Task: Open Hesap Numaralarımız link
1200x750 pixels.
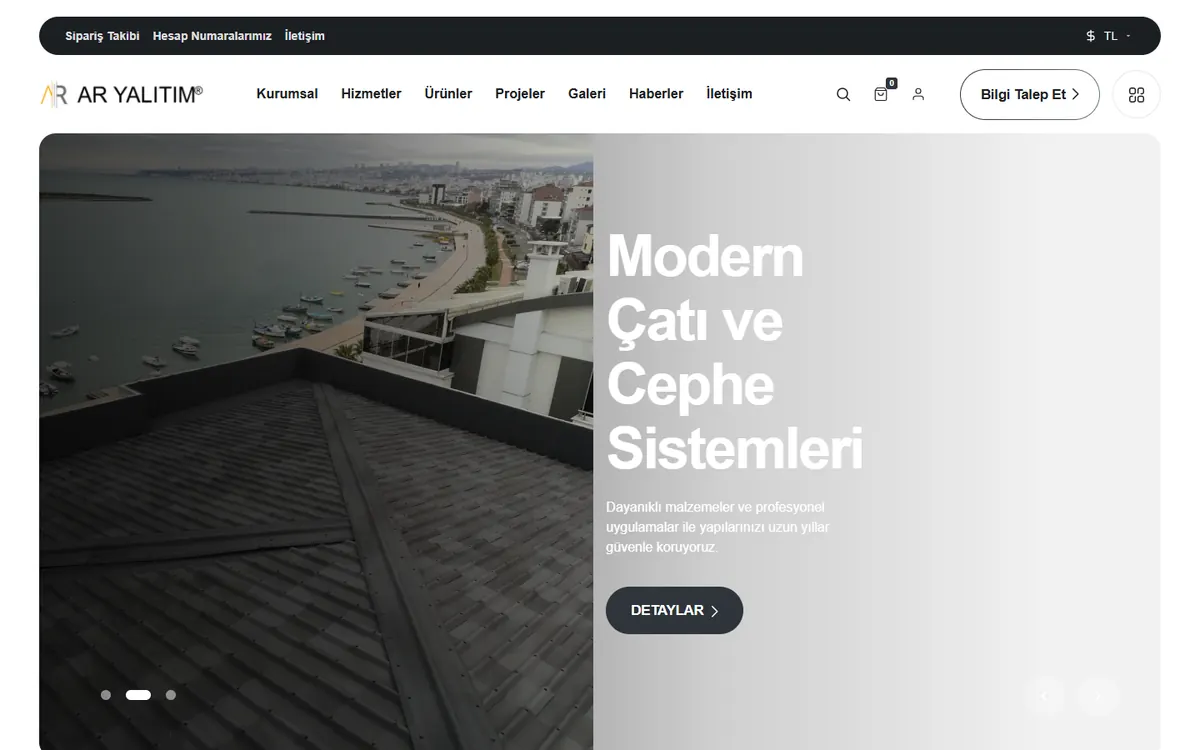Action: (x=212, y=36)
